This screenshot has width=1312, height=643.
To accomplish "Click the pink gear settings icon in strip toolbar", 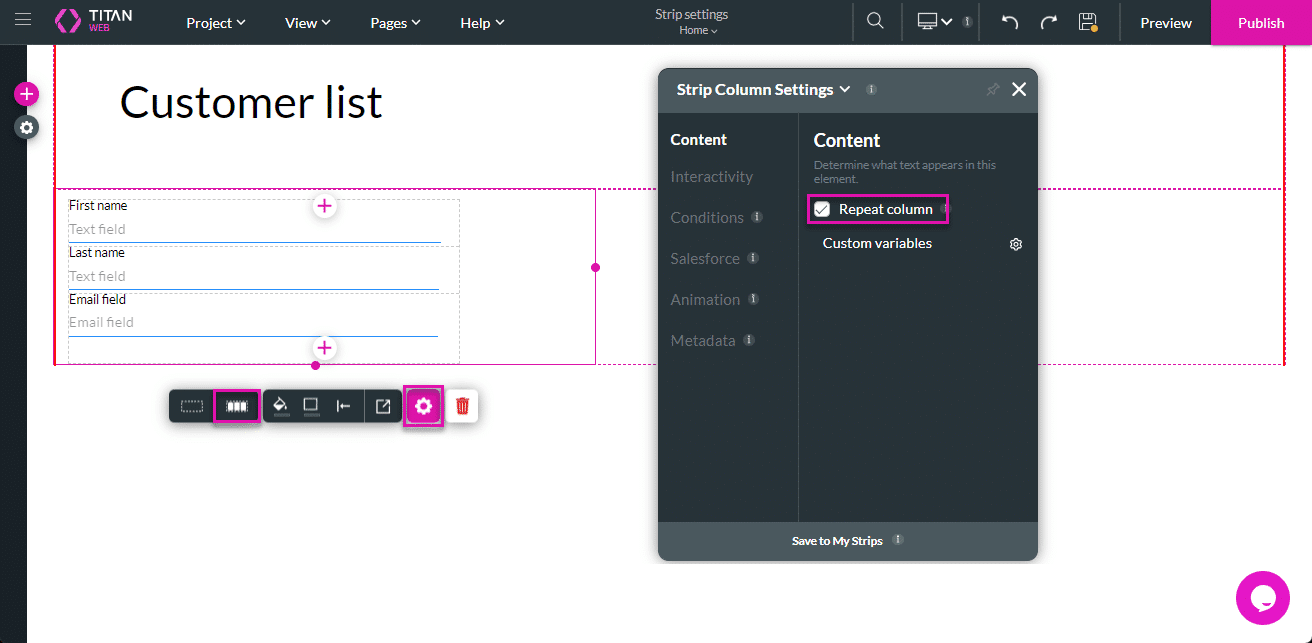I will [423, 406].
